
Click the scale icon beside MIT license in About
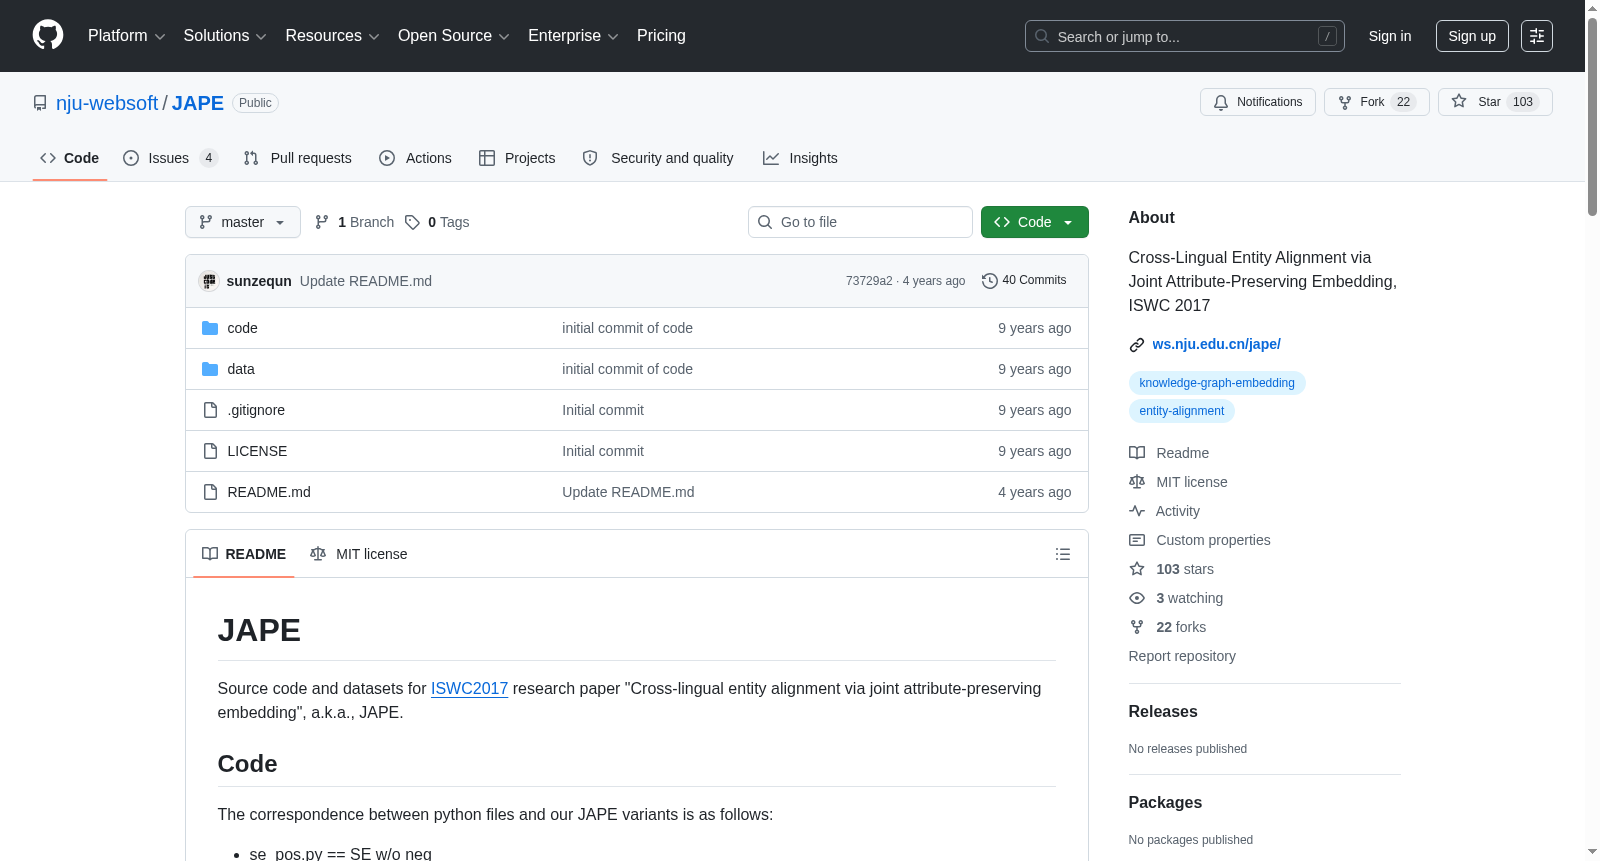1137,482
